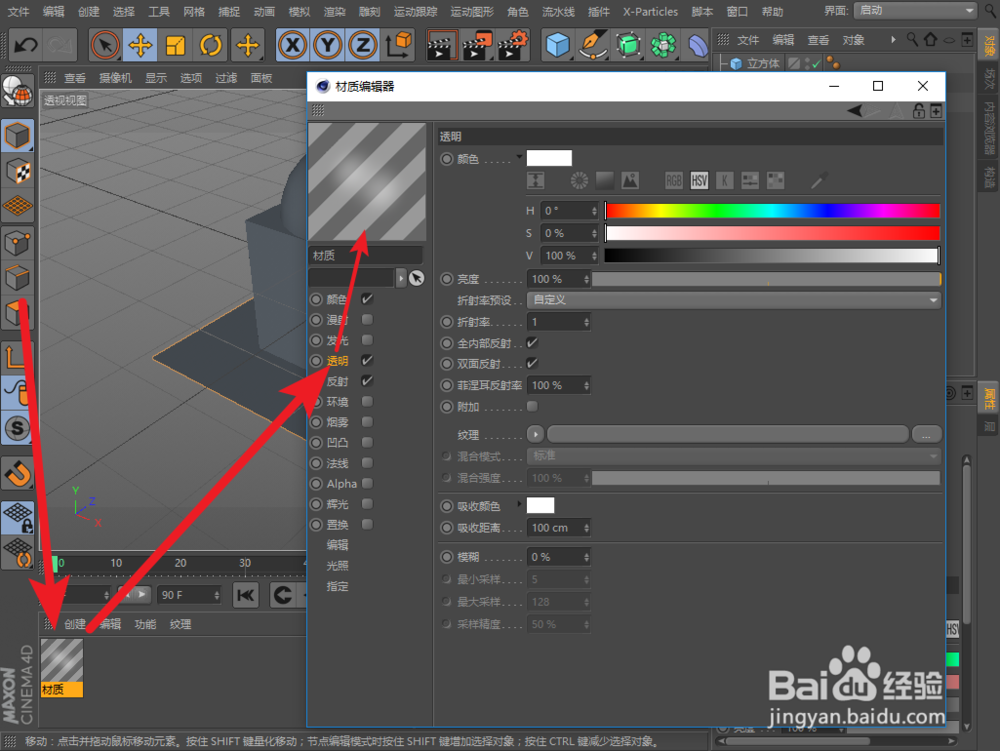
Task: Adjust the 折射率 value stepper
Action: (x=586, y=322)
